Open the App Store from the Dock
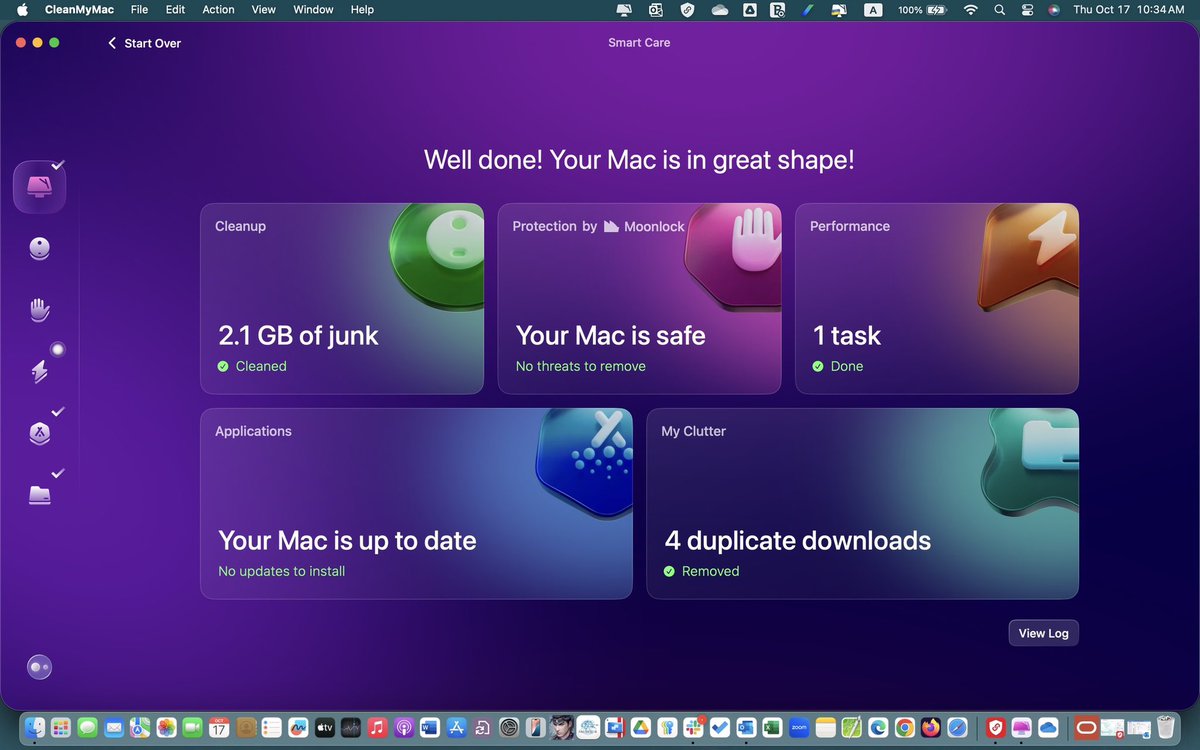The width and height of the screenshot is (1200, 750). (x=456, y=727)
